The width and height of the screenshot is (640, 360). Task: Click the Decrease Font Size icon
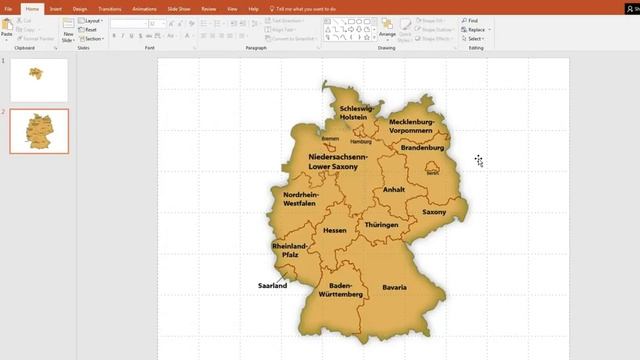(180, 24)
